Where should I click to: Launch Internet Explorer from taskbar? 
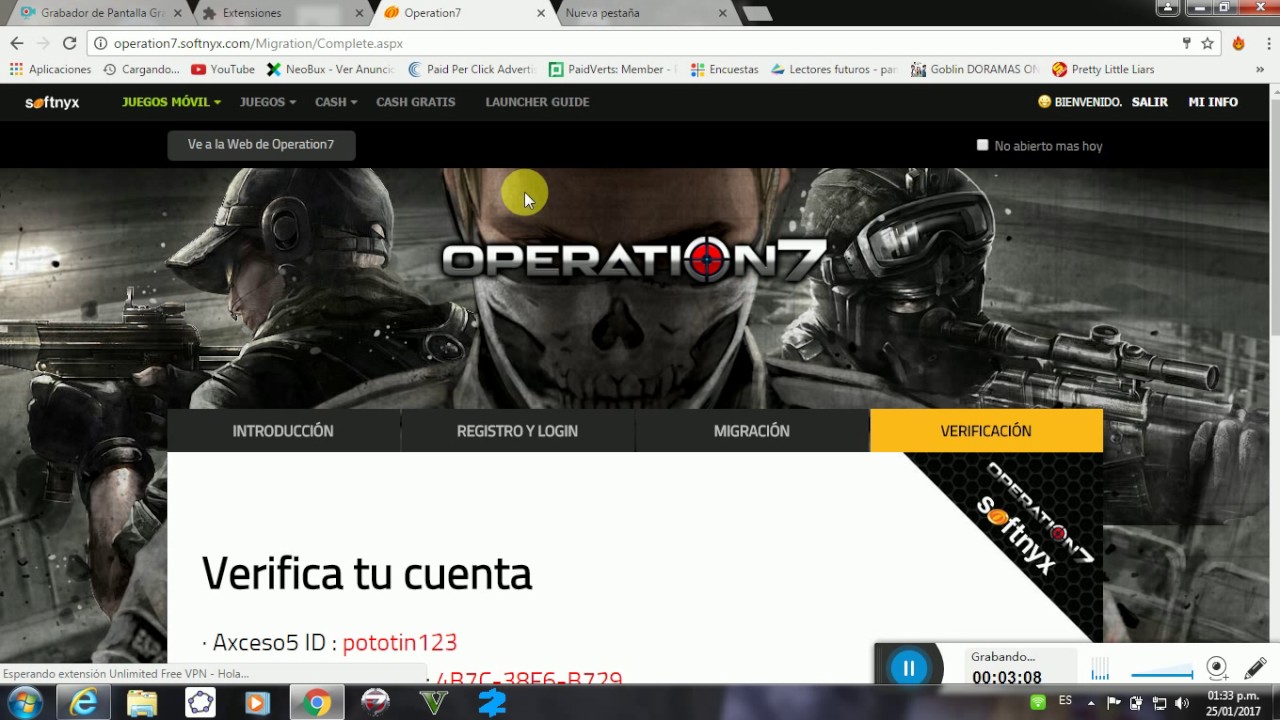(84, 703)
